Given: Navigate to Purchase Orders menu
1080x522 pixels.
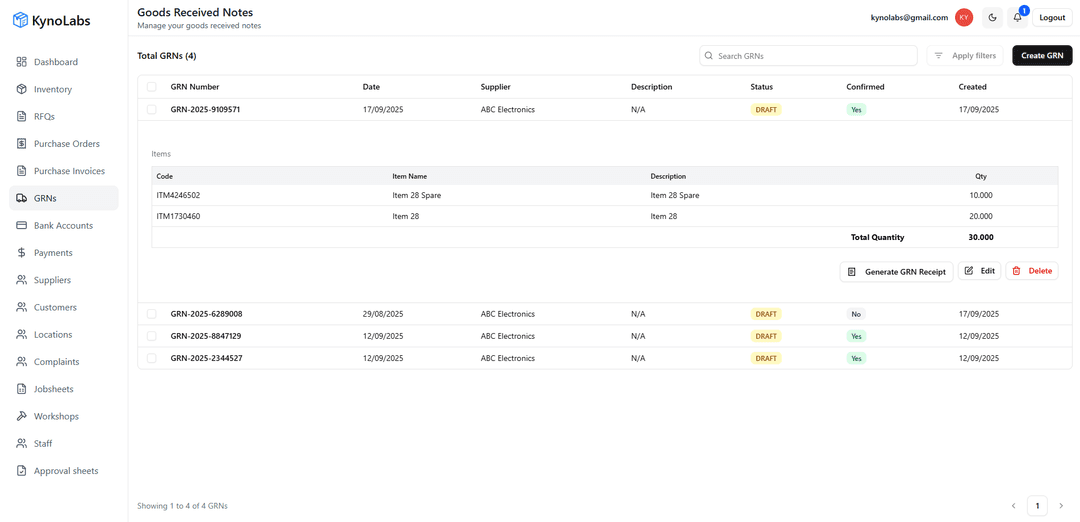Looking at the screenshot, I should coord(66,144).
